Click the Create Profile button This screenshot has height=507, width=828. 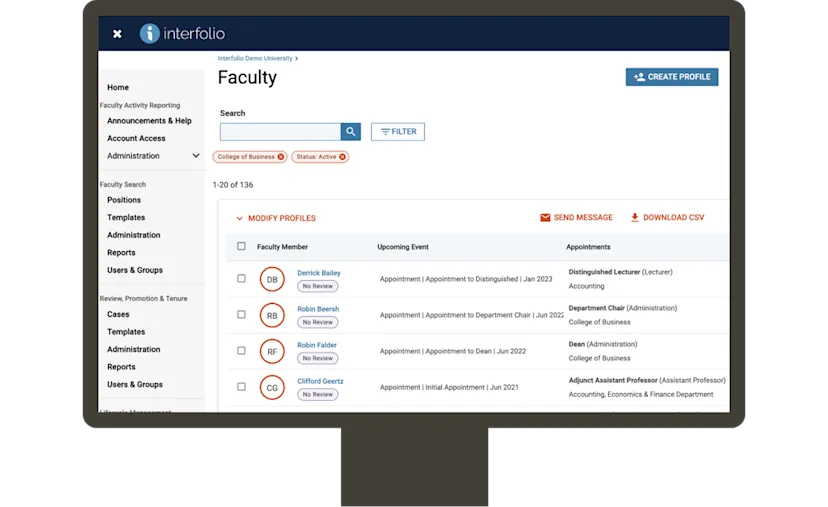pos(672,77)
